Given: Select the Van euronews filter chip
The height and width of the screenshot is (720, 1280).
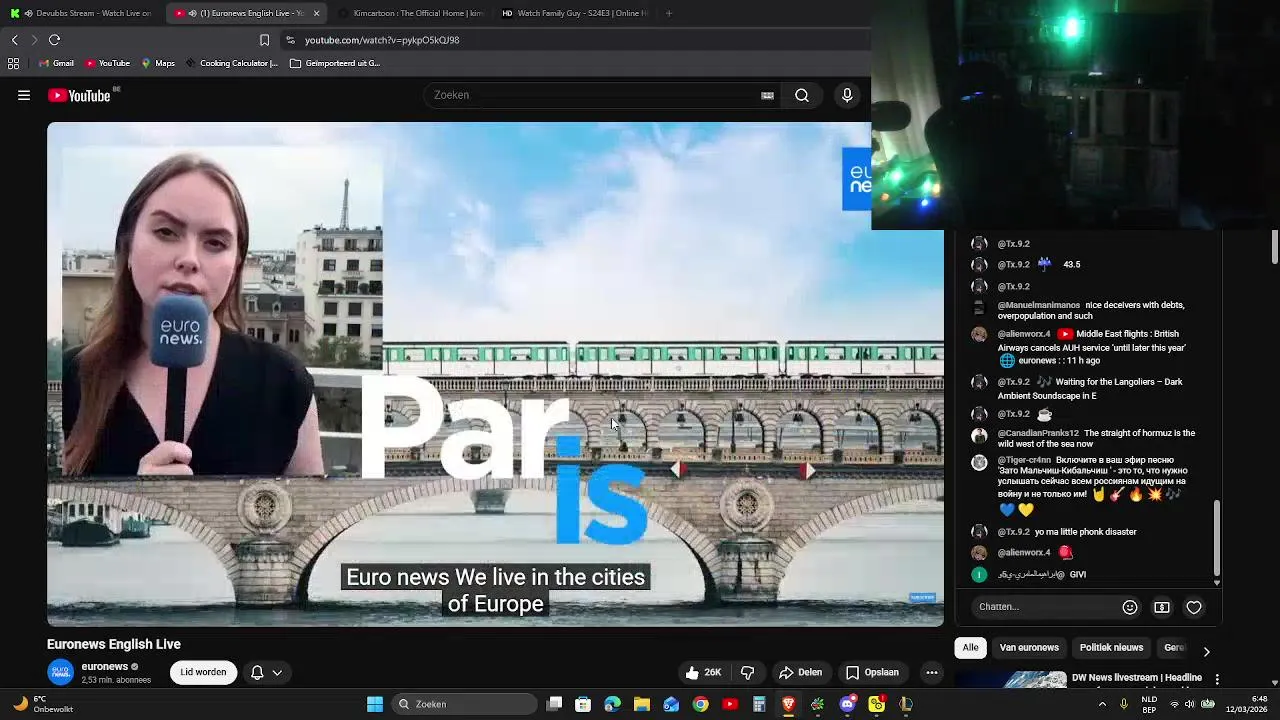Looking at the screenshot, I should [1029, 648].
